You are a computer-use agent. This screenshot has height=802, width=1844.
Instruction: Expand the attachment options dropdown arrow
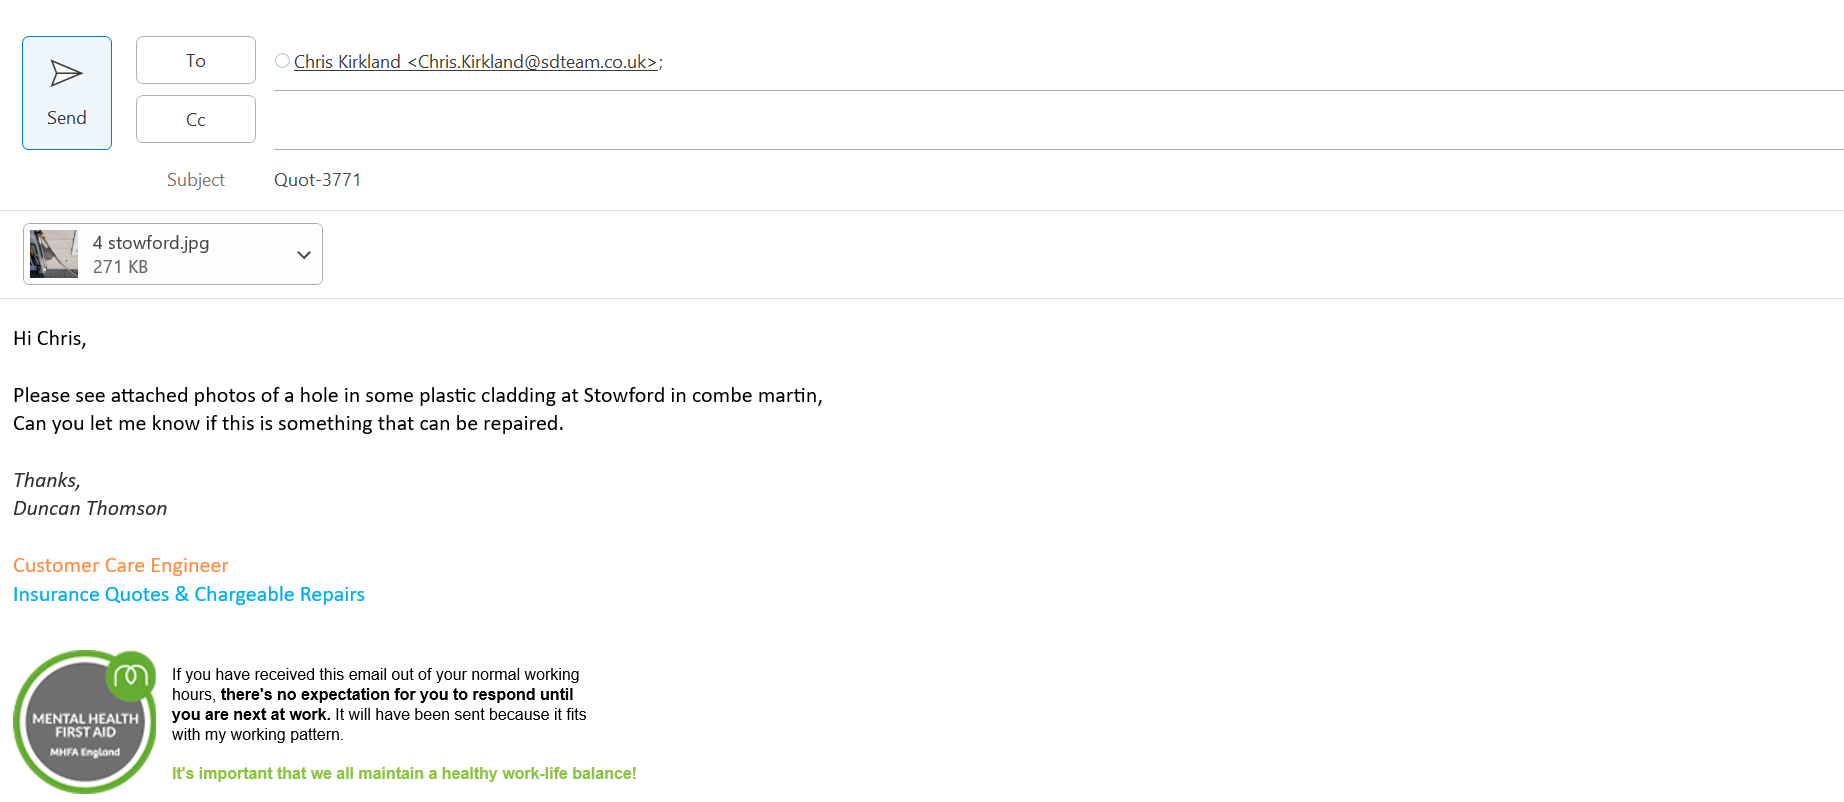[x=304, y=255]
